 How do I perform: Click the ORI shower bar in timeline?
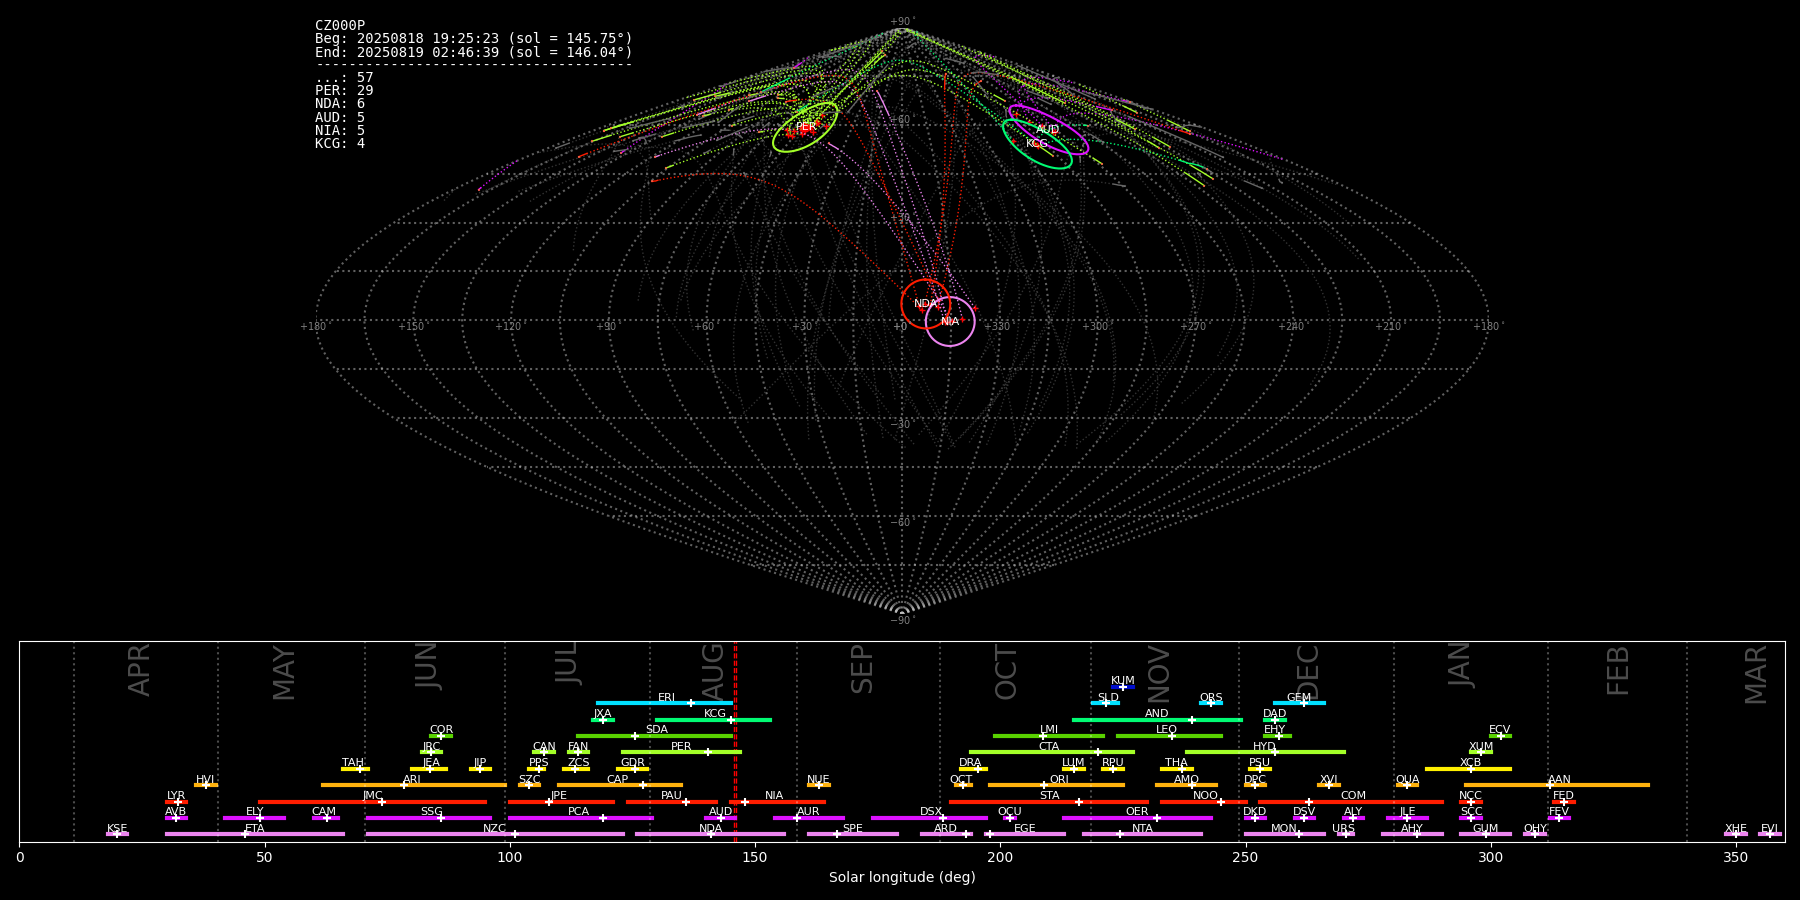(x=1056, y=785)
